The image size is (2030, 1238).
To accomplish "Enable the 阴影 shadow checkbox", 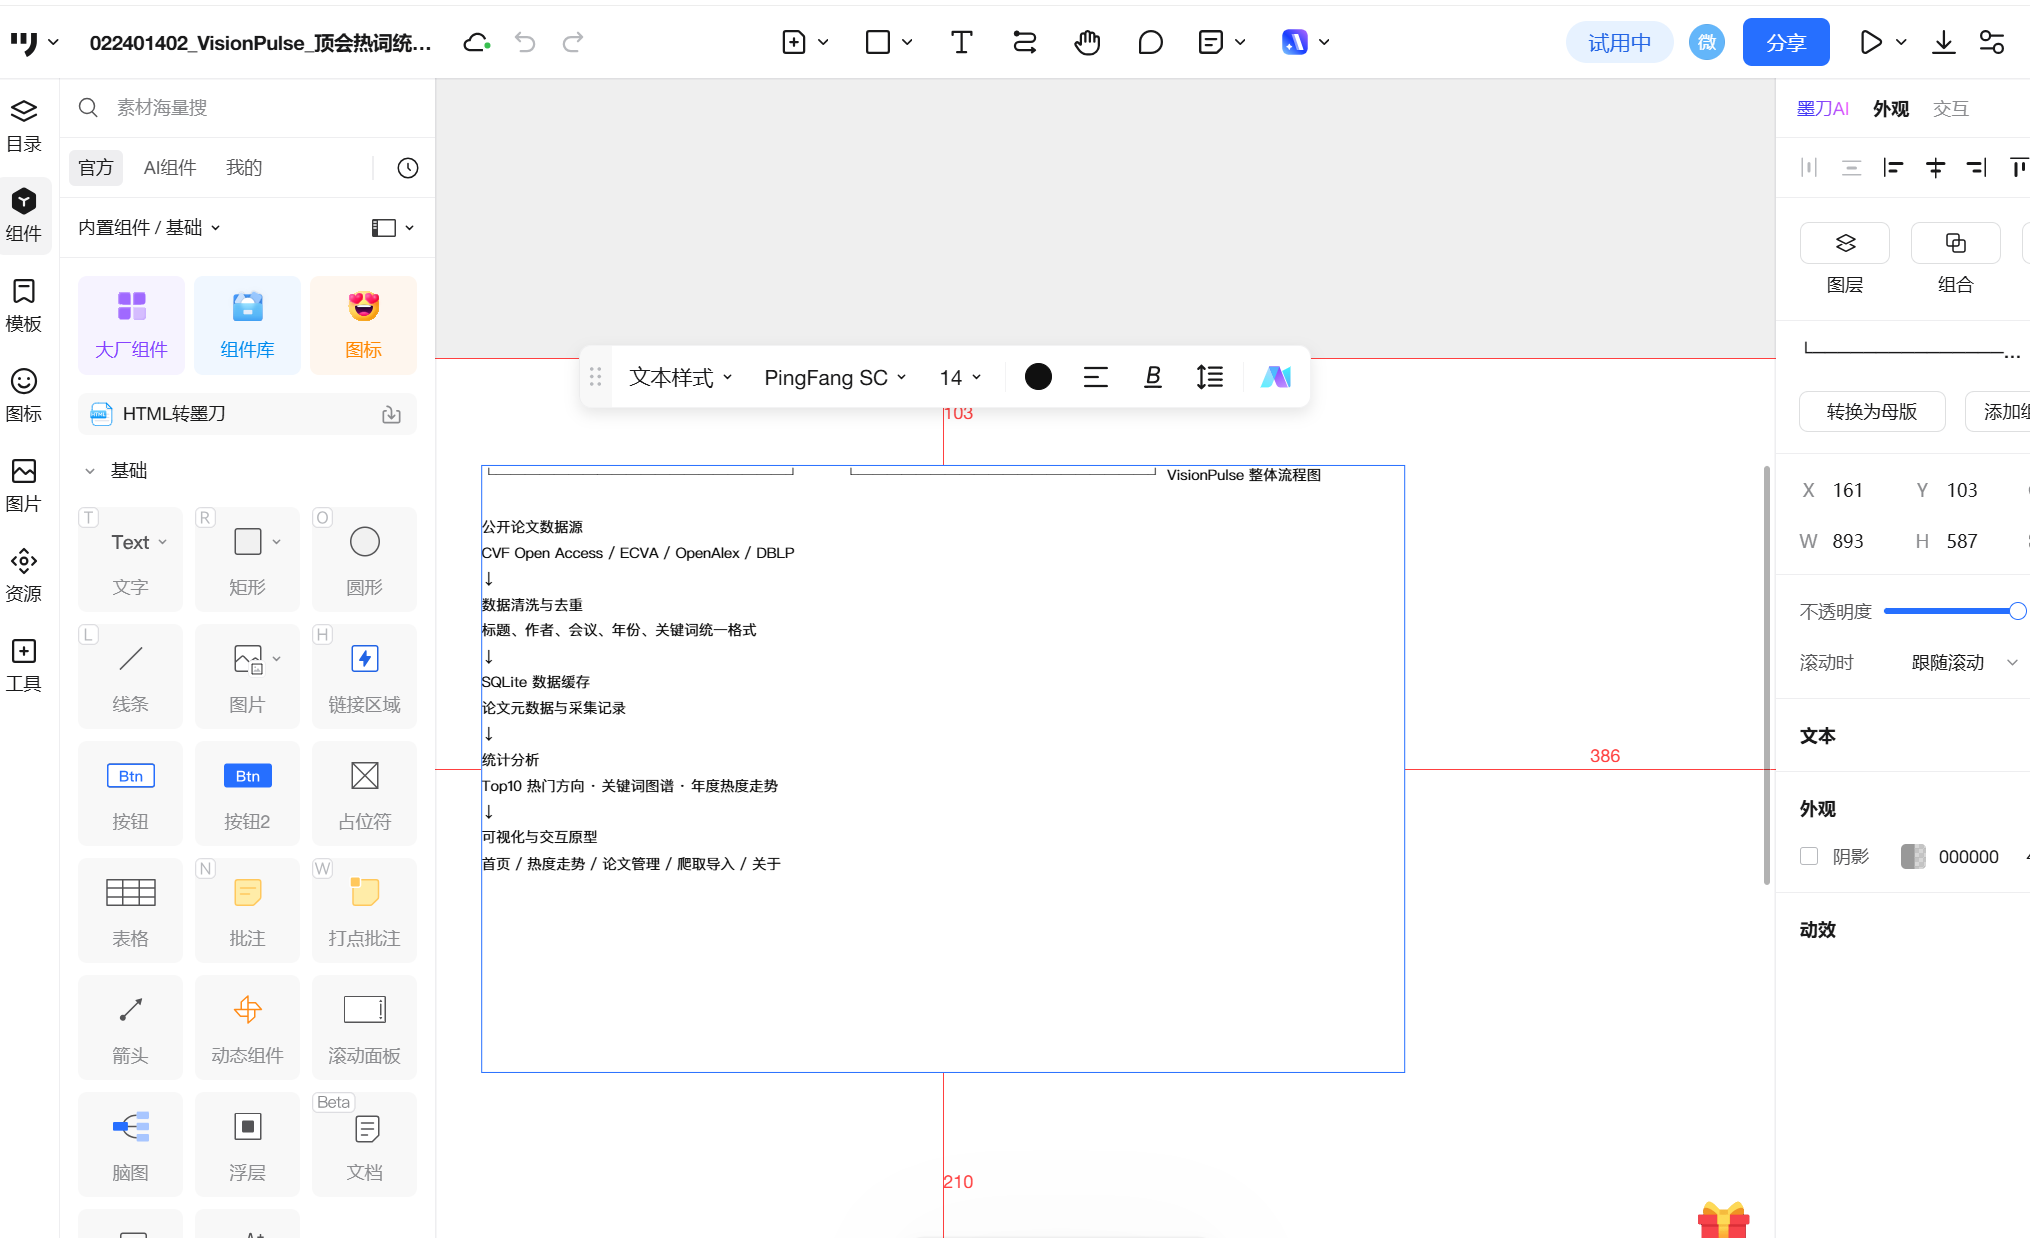I will (x=1808, y=856).
